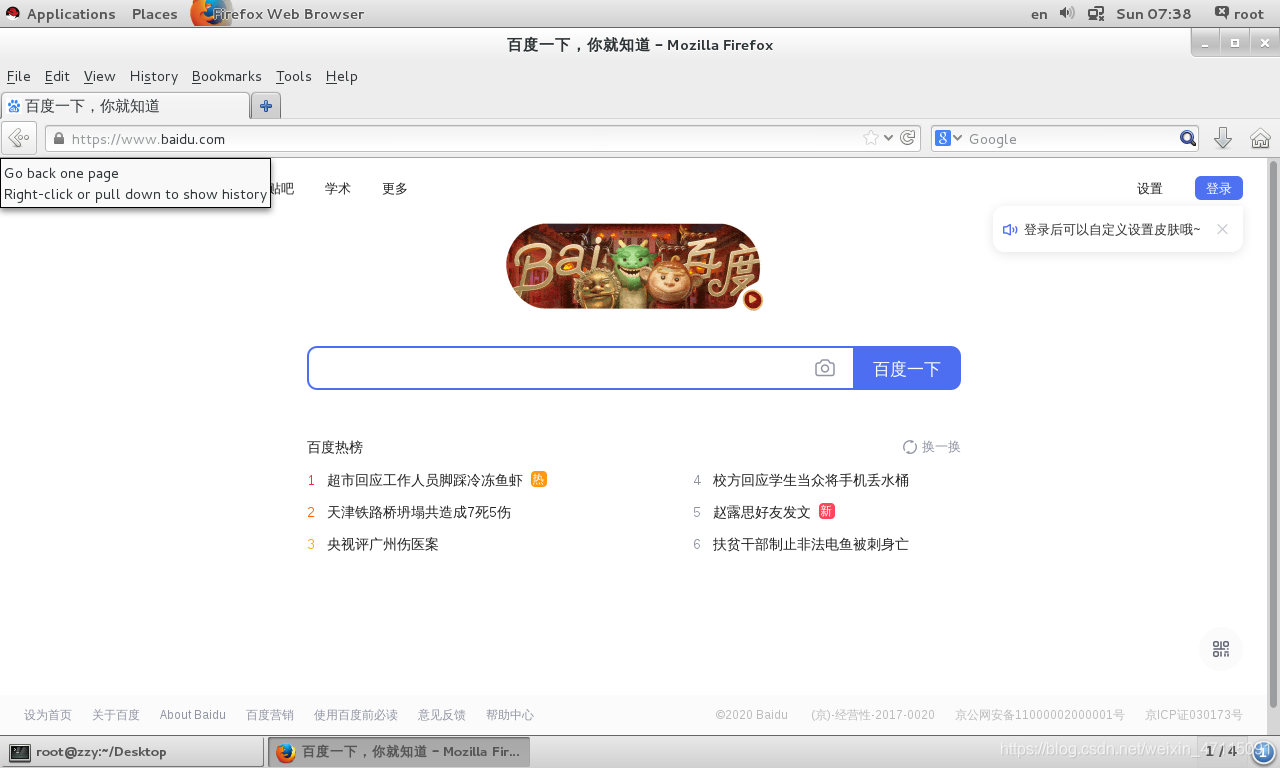Screen dimensions: 1280x768
Task: Open the Help menu
Action: [x=341, y=76]
